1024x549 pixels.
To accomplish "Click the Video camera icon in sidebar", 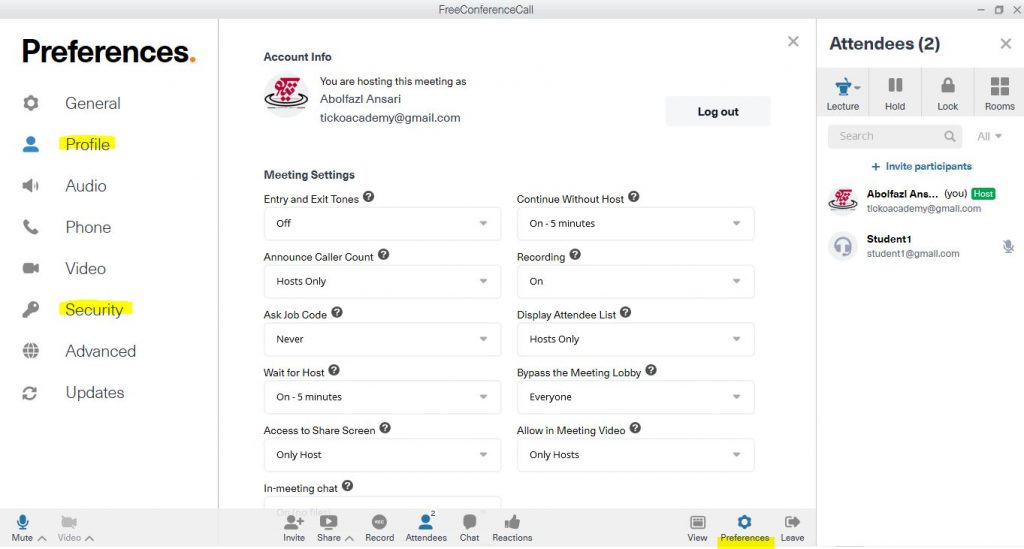I will 31,268.
